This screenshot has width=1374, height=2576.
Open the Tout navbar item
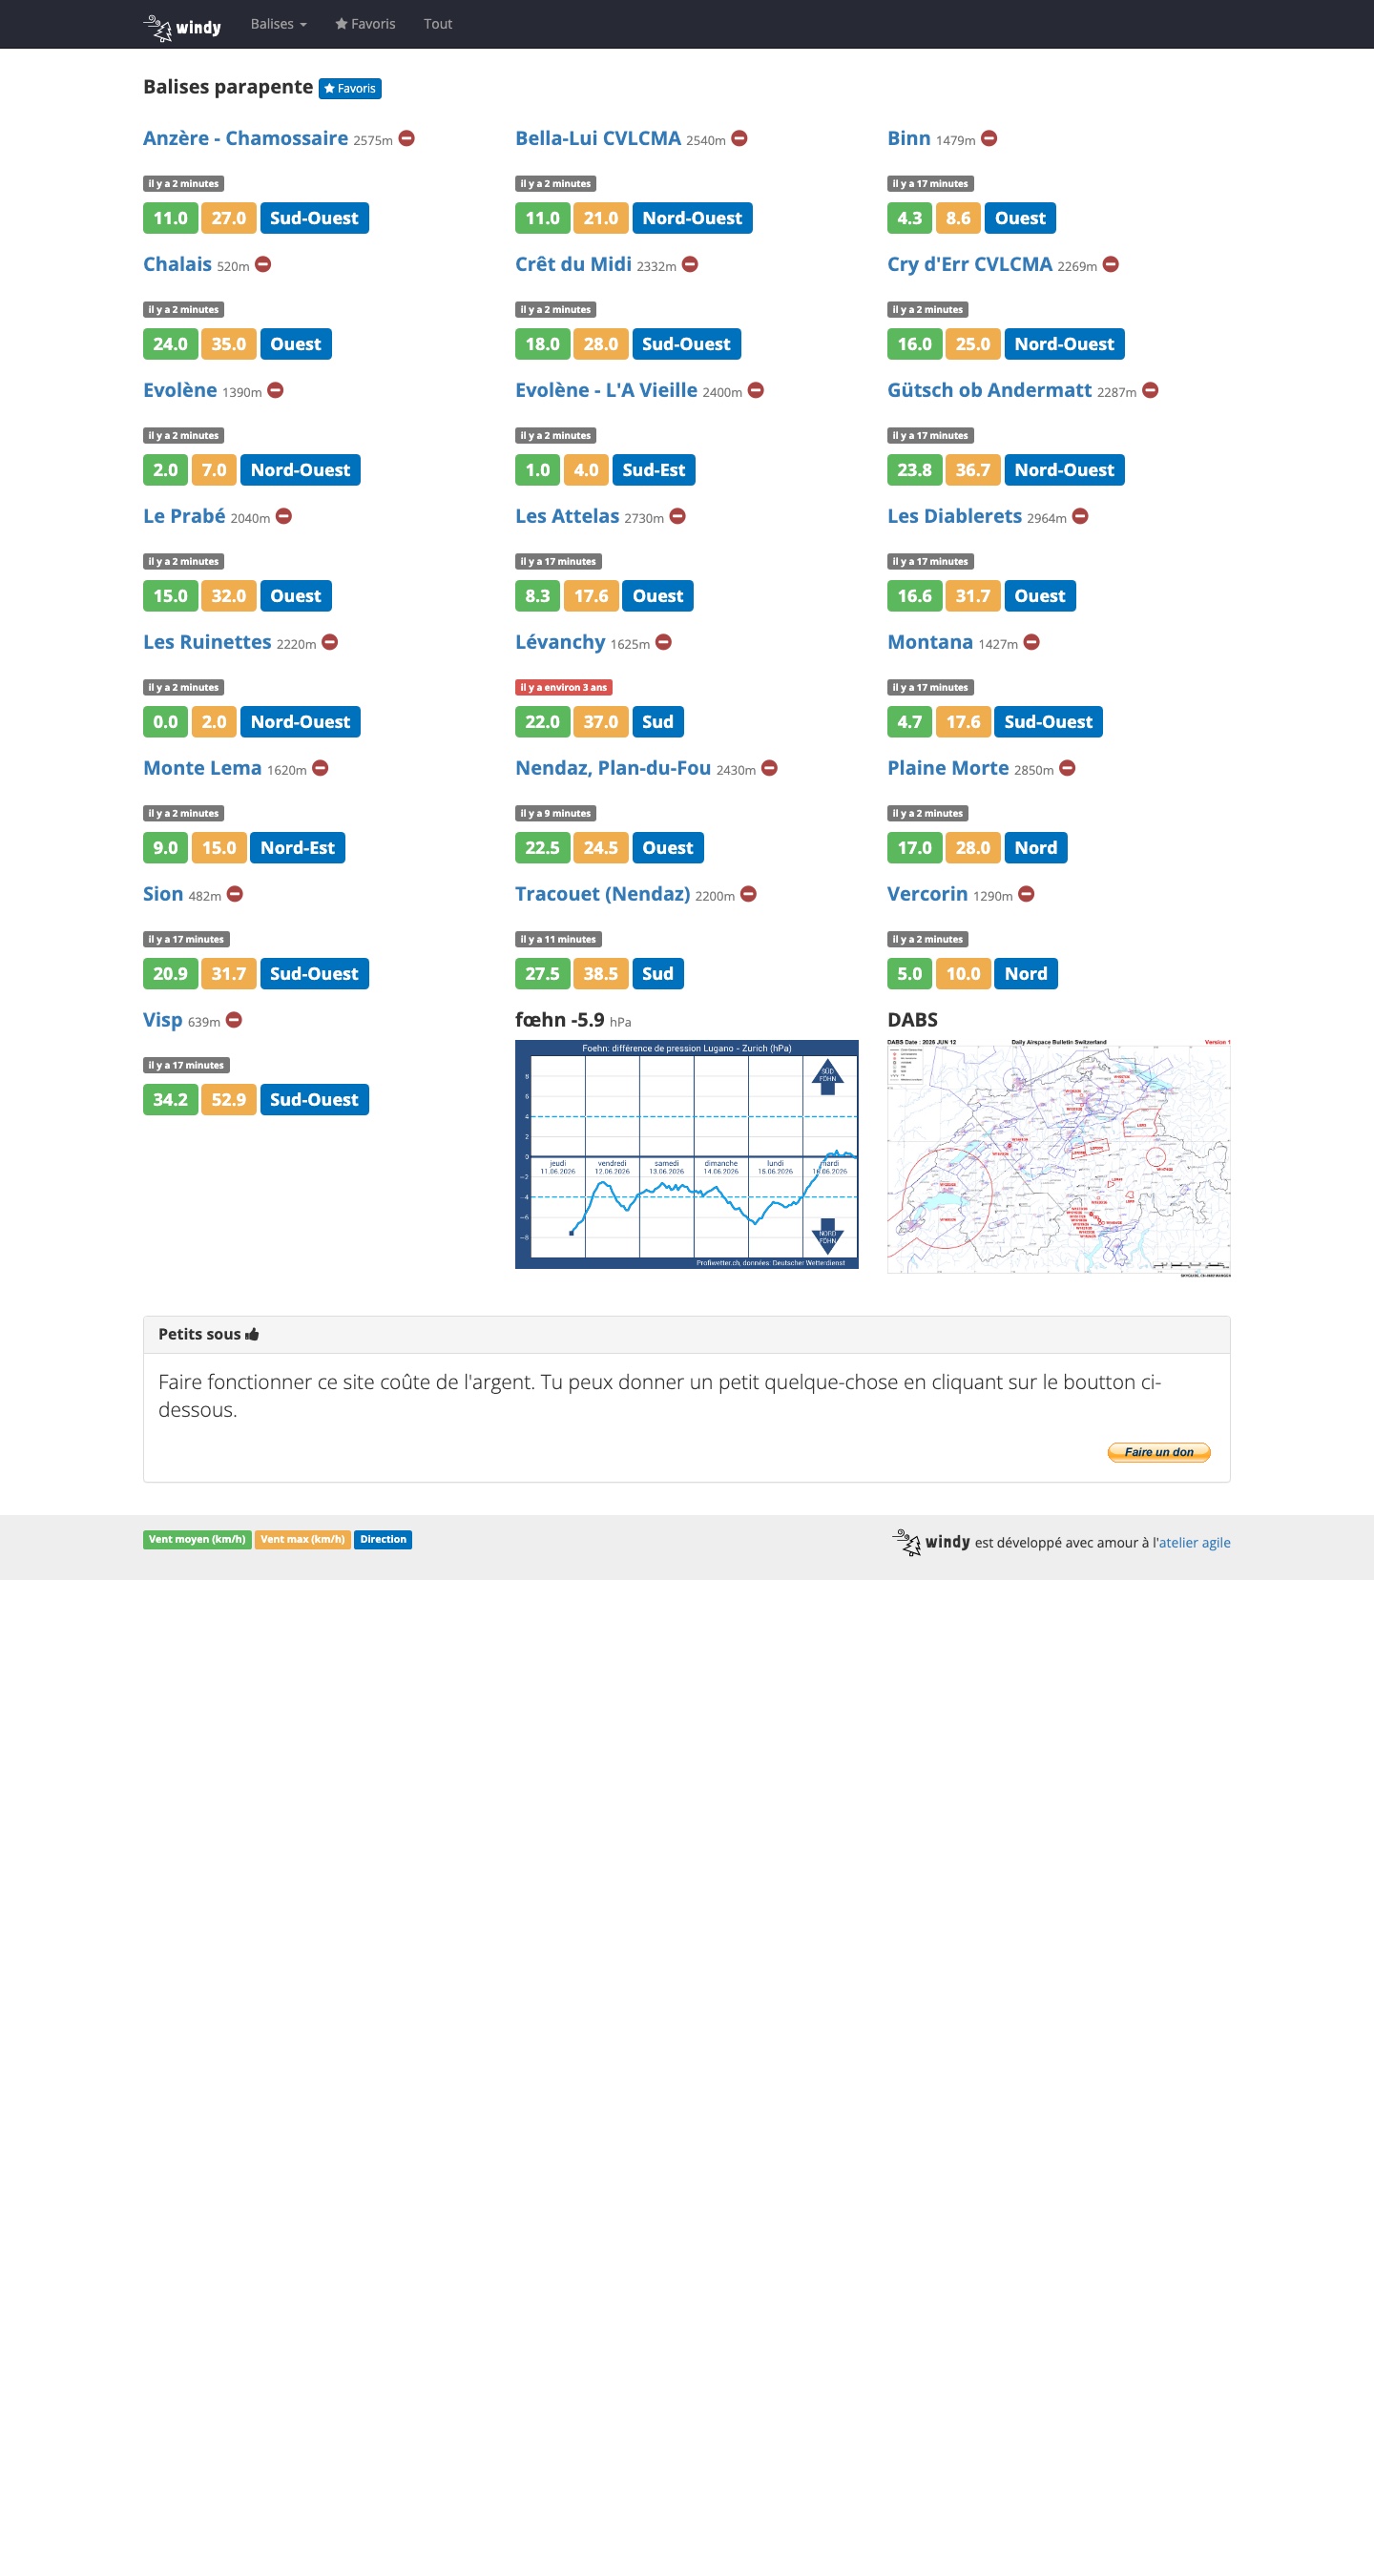pyautogui.click(x=438, y=24)
